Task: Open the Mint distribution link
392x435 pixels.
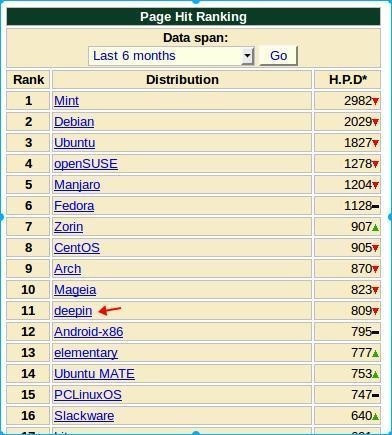Action: (66, 101)
